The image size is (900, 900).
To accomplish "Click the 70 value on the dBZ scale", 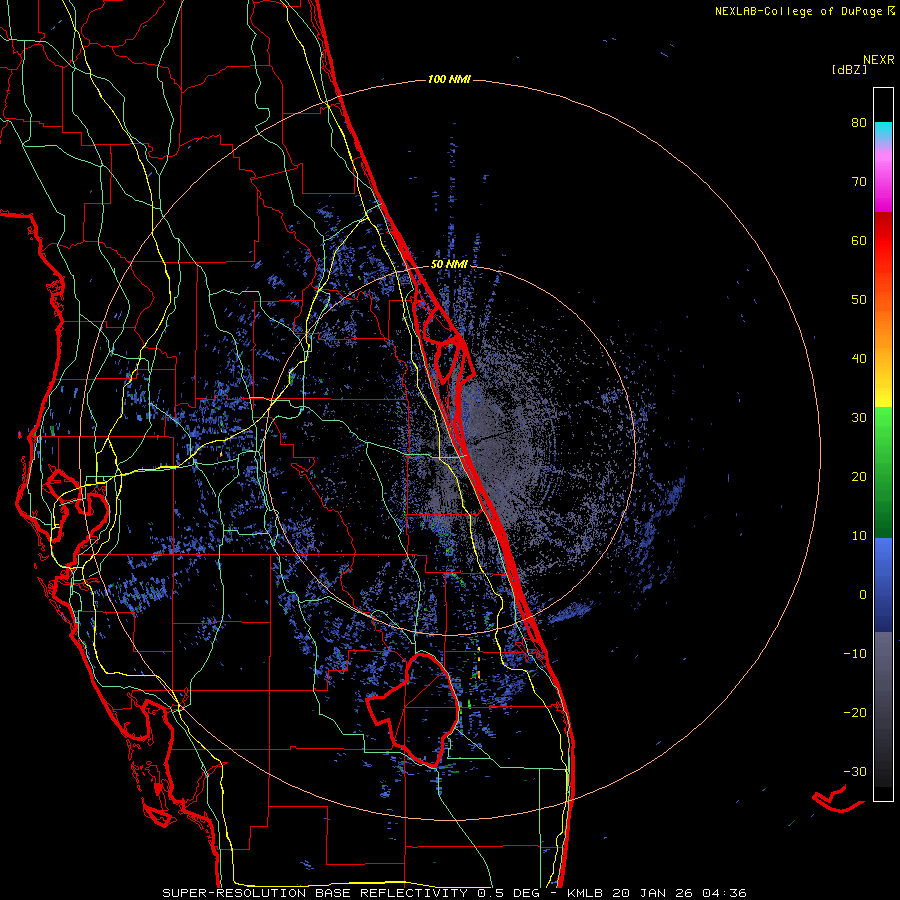I will coord(859,182).
